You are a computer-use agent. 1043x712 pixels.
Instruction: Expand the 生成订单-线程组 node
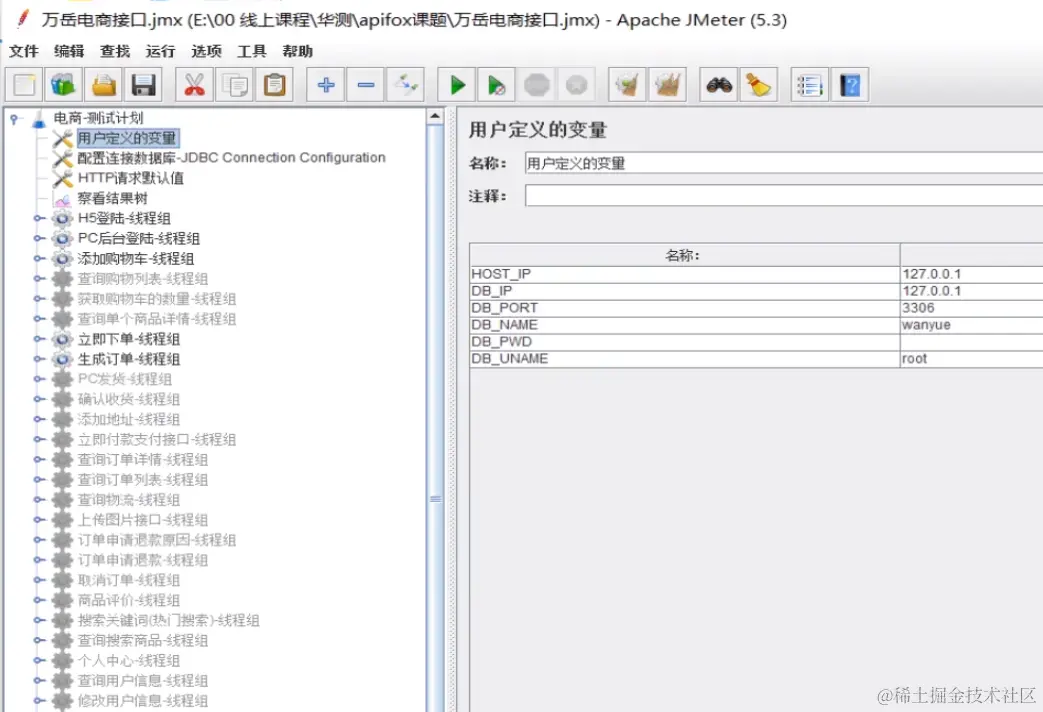pos(39,359)
